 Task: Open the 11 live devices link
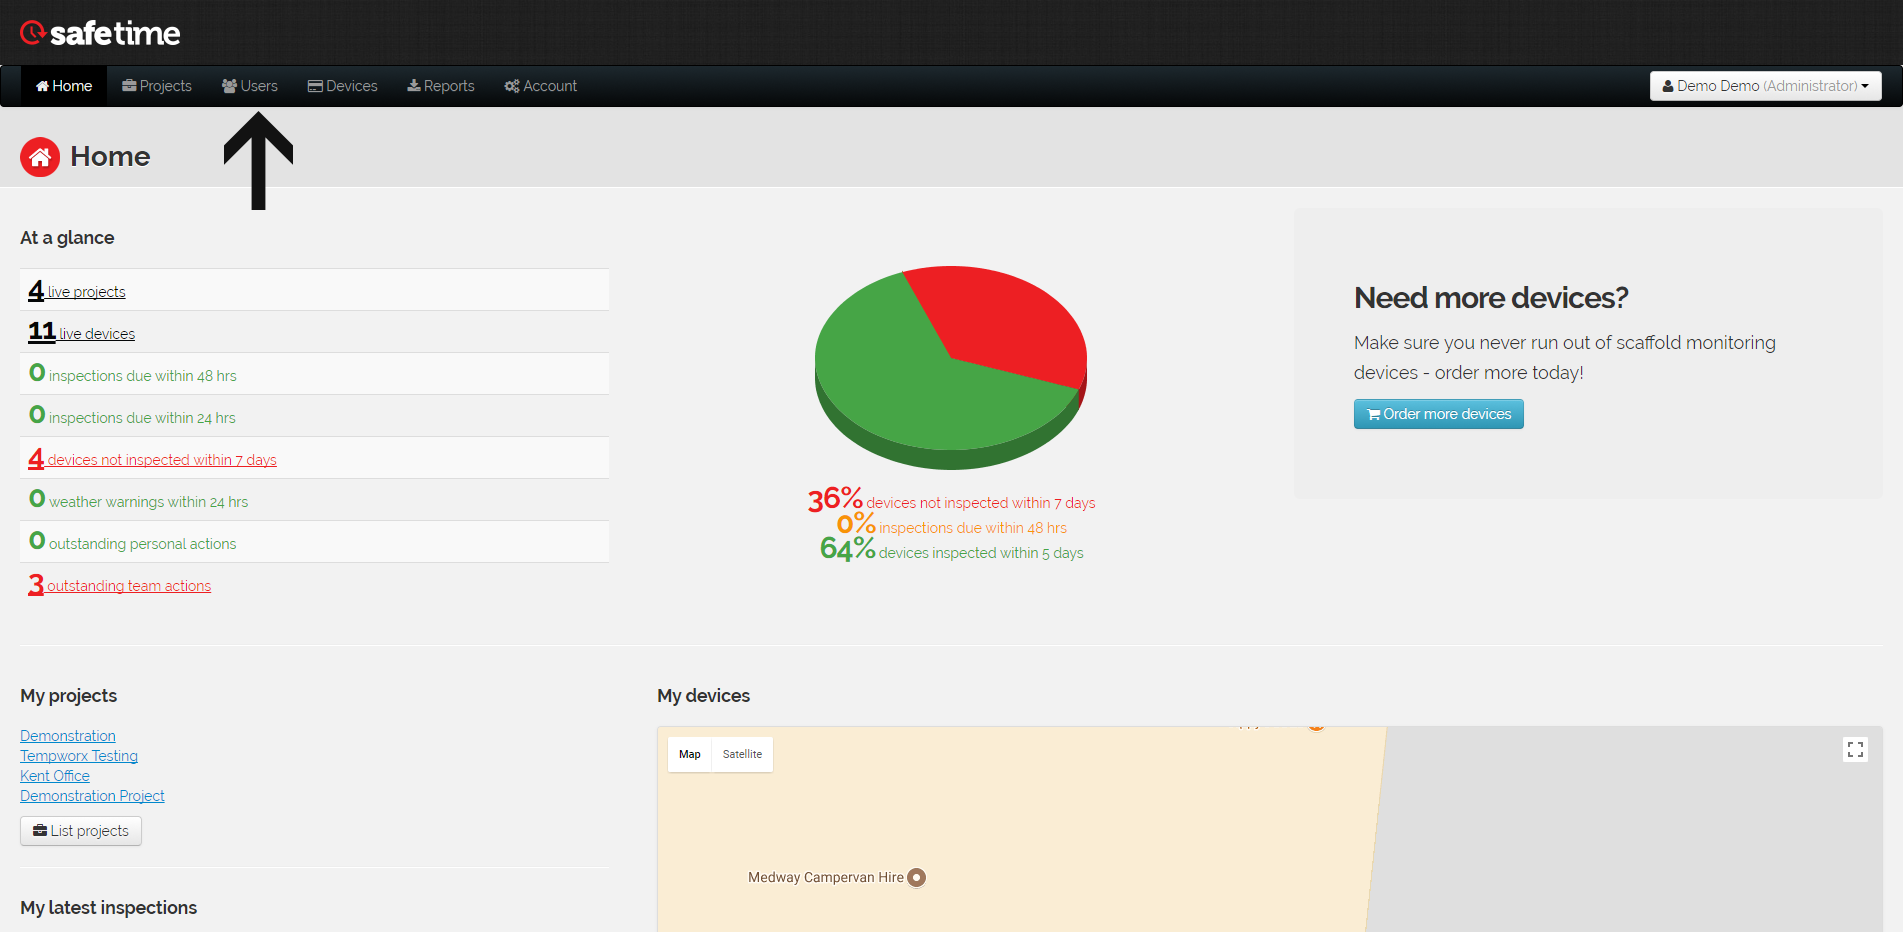82,333
